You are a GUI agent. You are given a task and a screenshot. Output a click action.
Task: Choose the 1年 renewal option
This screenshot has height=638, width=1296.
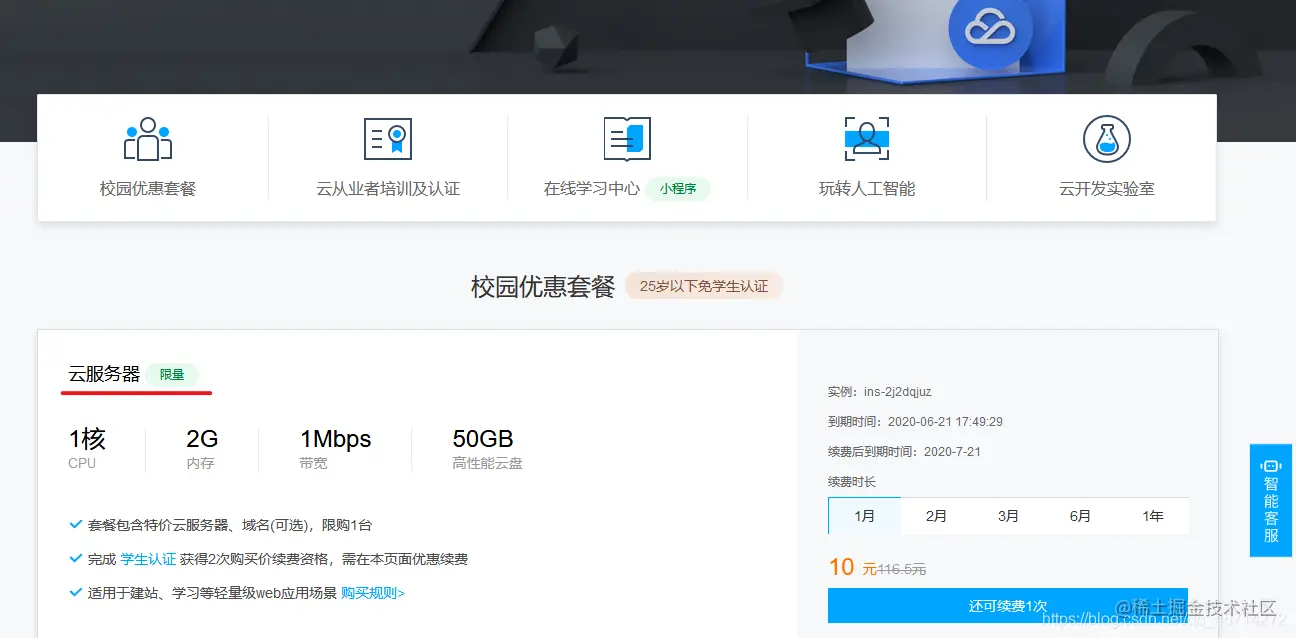click(1154, 516)
